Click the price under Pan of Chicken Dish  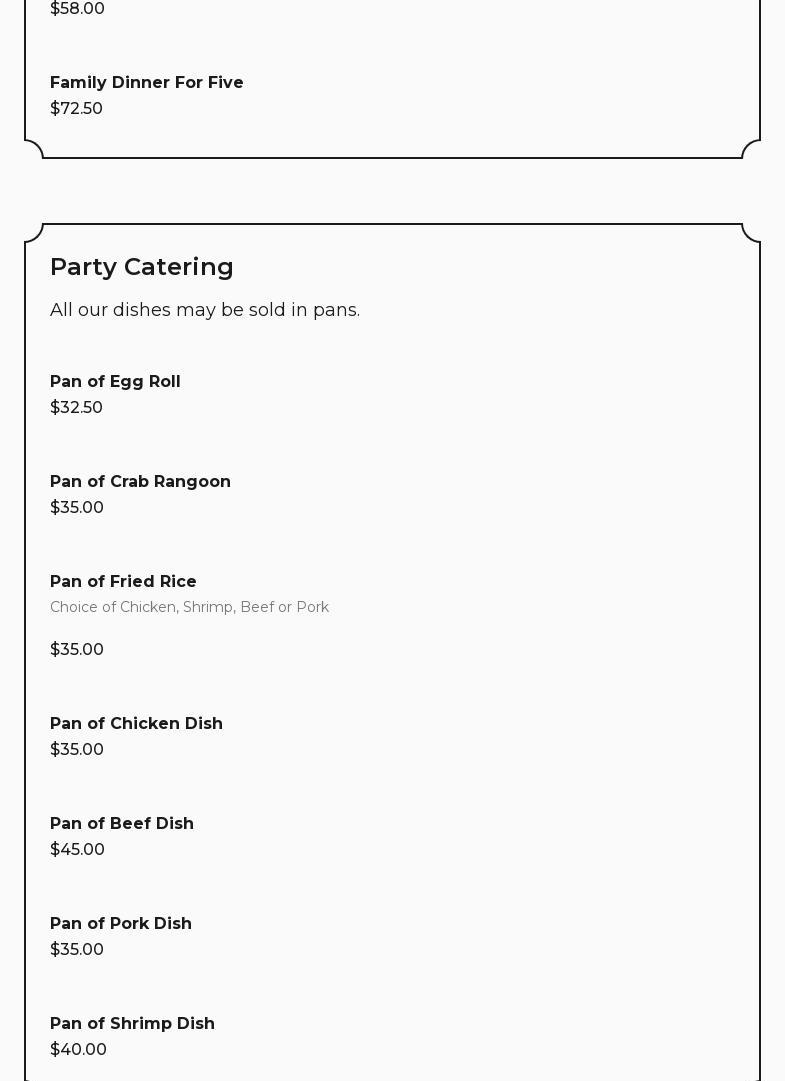[x=77, y=749]
